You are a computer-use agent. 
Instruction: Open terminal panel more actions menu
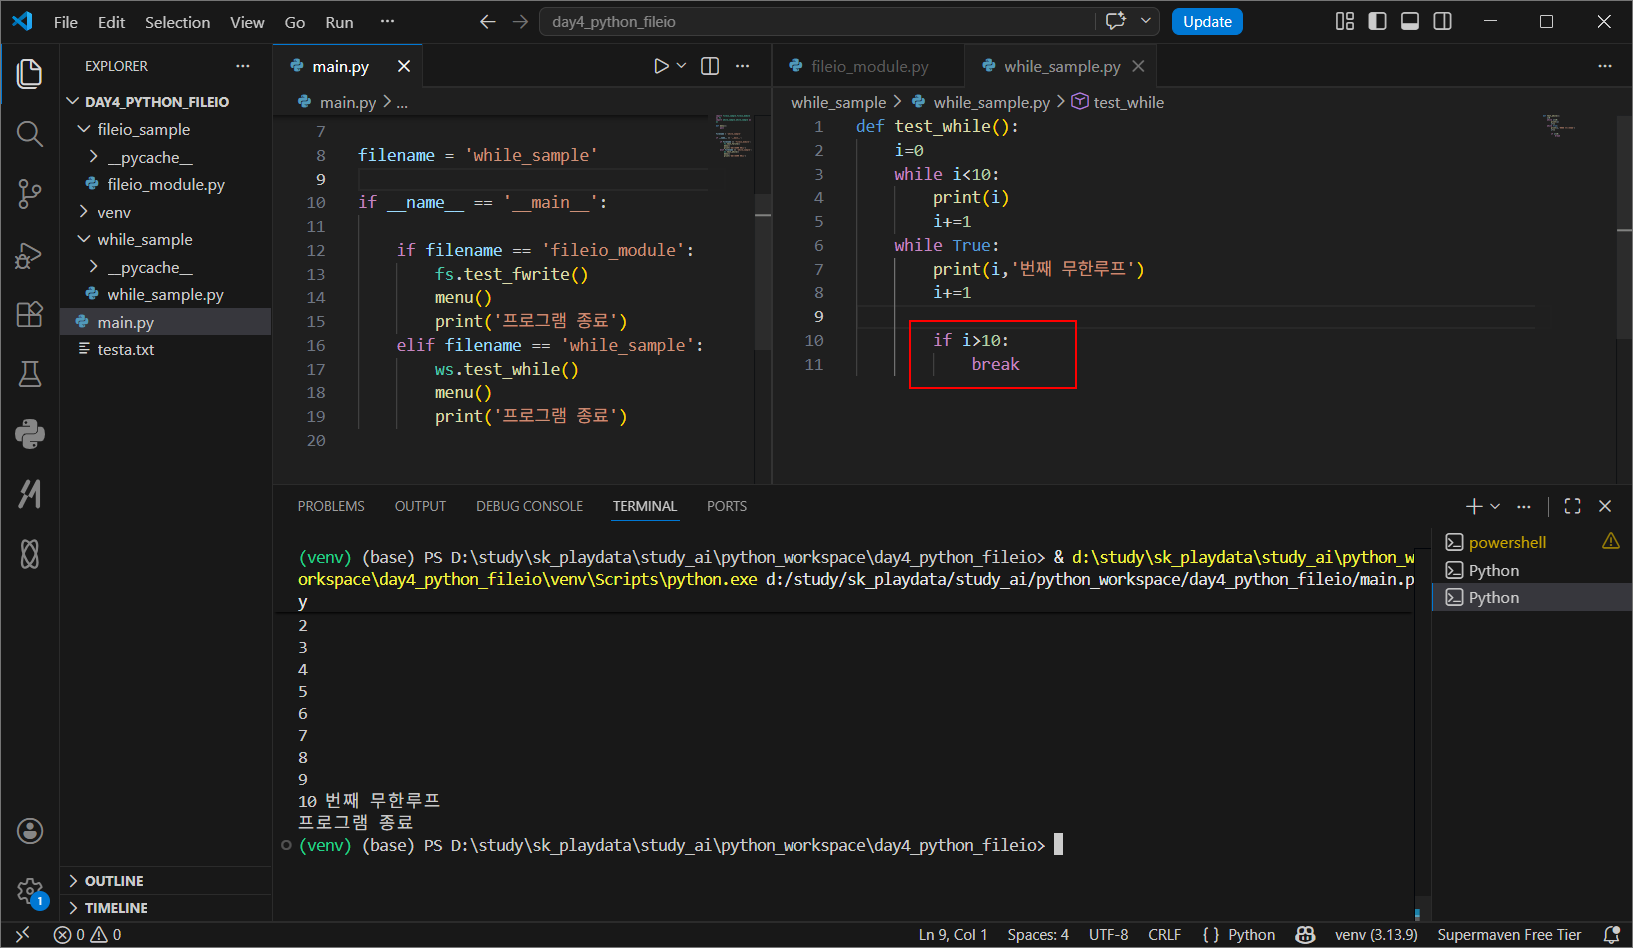[1524, 506]
